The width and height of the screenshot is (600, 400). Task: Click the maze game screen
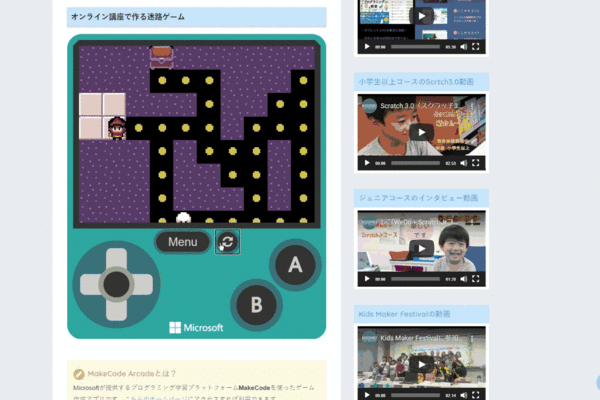[x=197, y=134]
